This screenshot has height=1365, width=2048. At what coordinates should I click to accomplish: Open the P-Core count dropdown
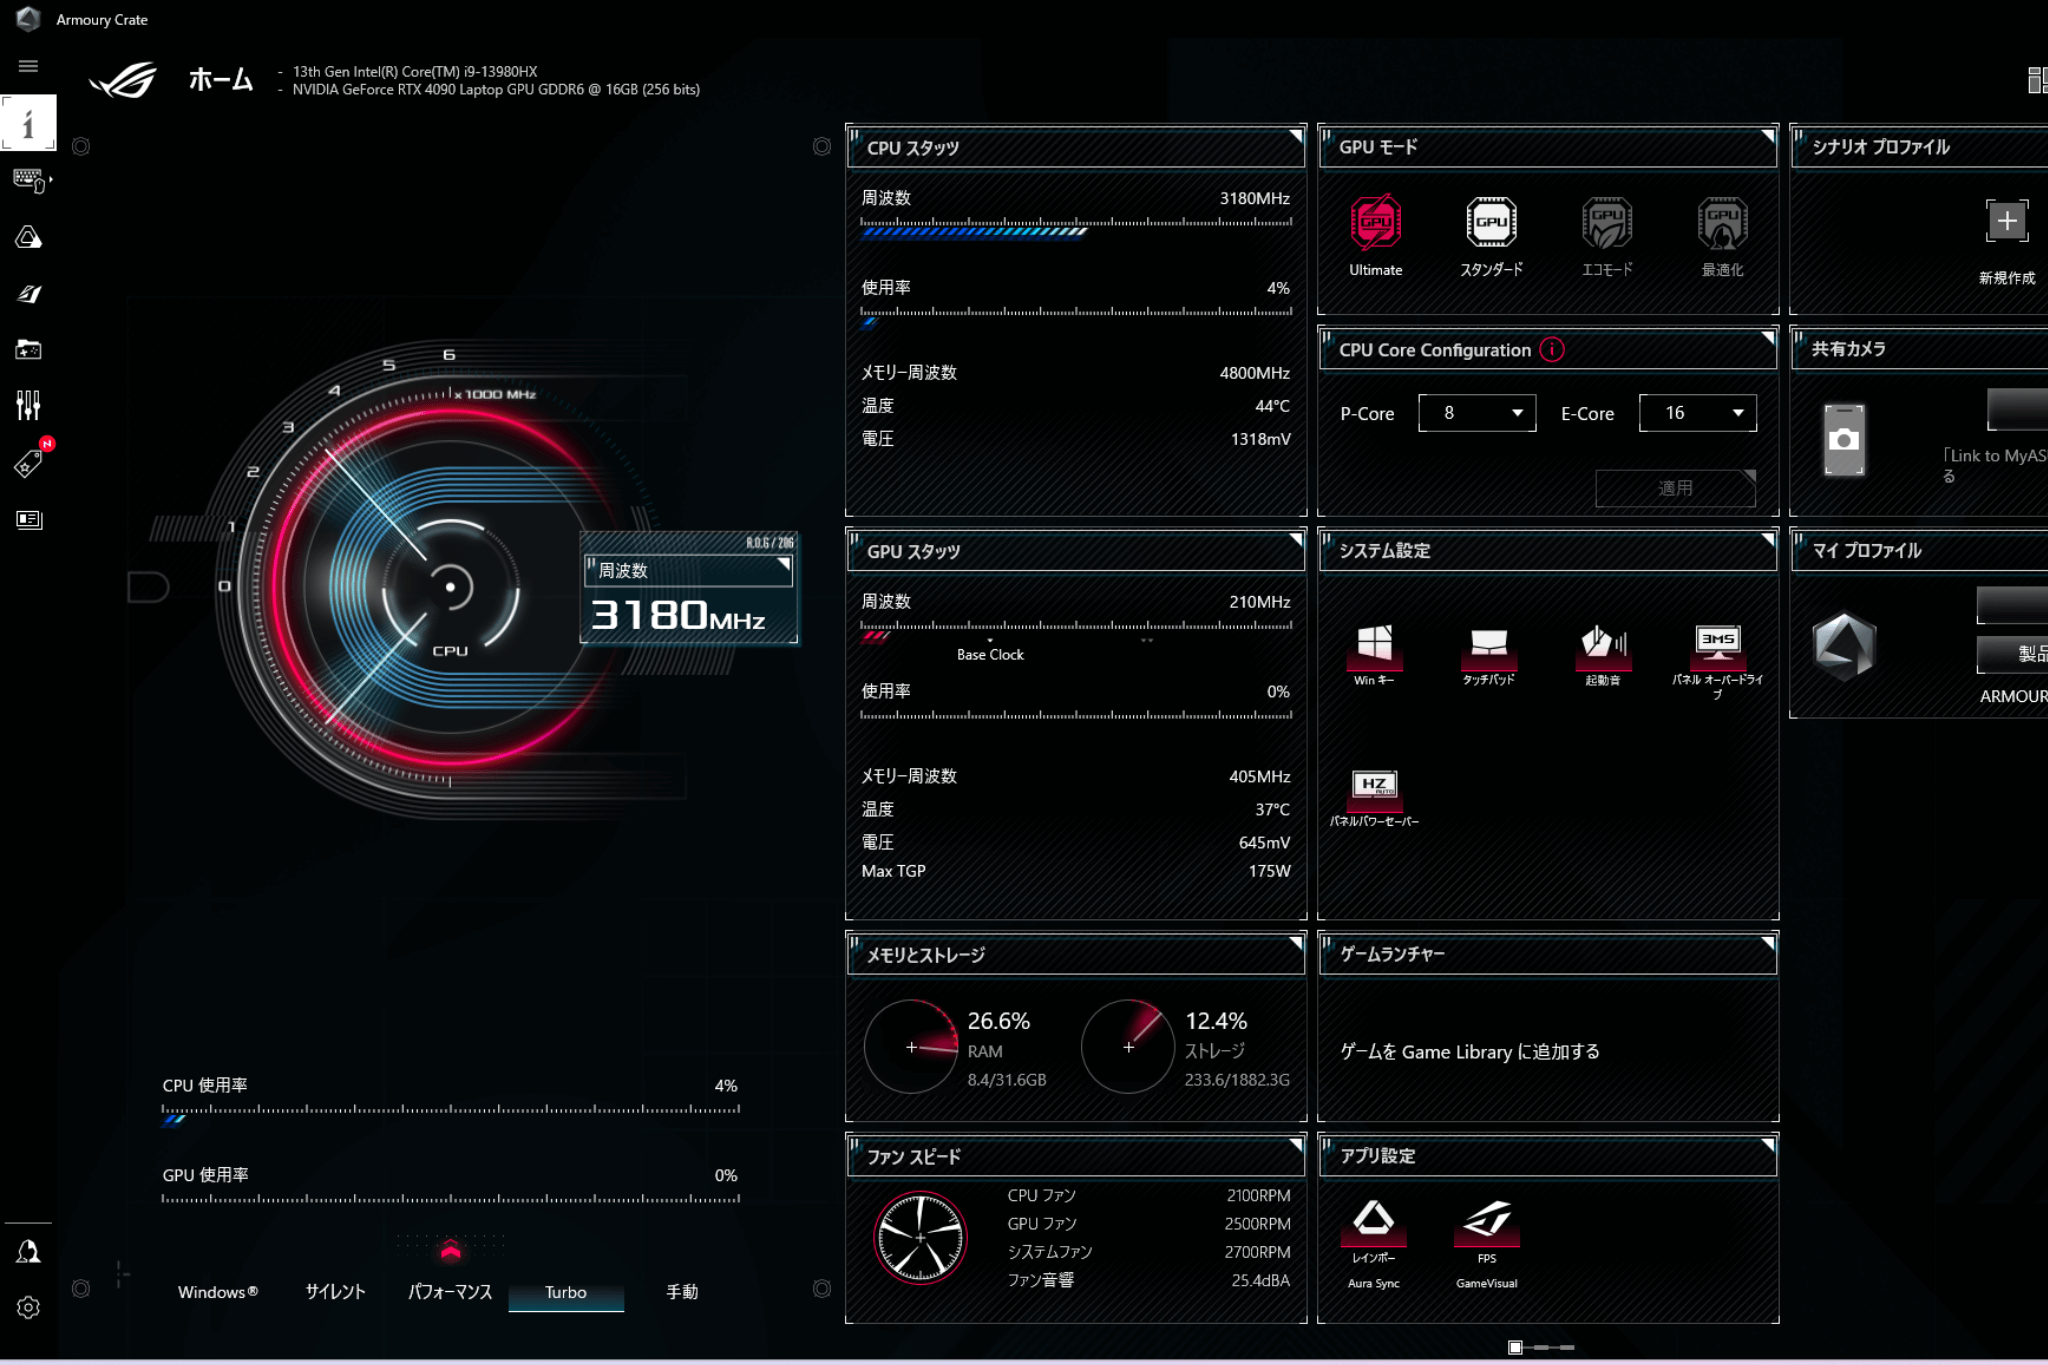[1477, 413]
